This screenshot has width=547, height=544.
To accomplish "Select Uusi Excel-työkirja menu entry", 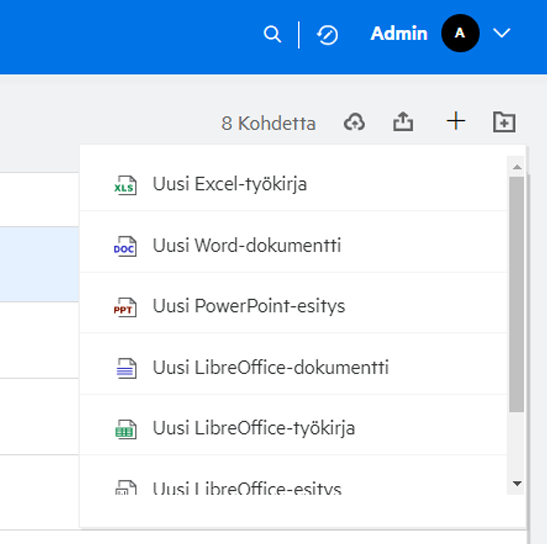I will pos(293,184).
